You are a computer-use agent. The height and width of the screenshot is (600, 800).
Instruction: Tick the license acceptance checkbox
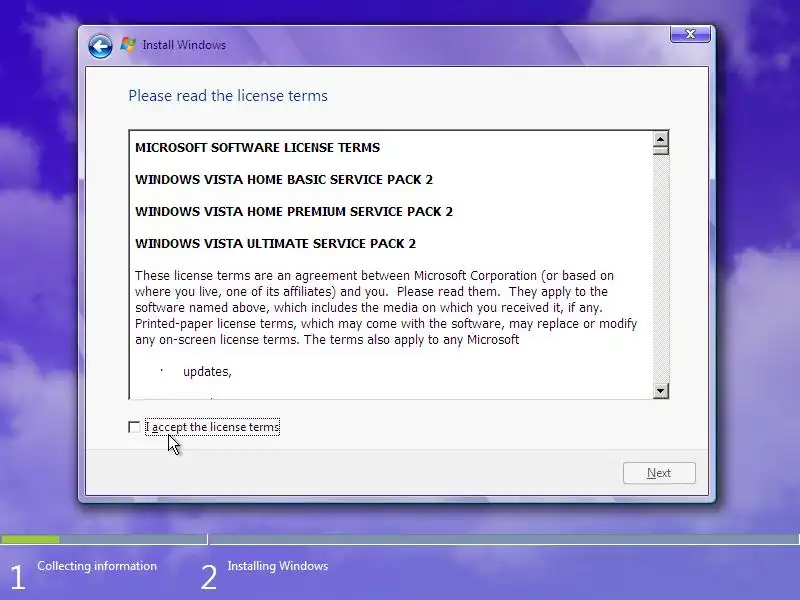pos(134,427)
